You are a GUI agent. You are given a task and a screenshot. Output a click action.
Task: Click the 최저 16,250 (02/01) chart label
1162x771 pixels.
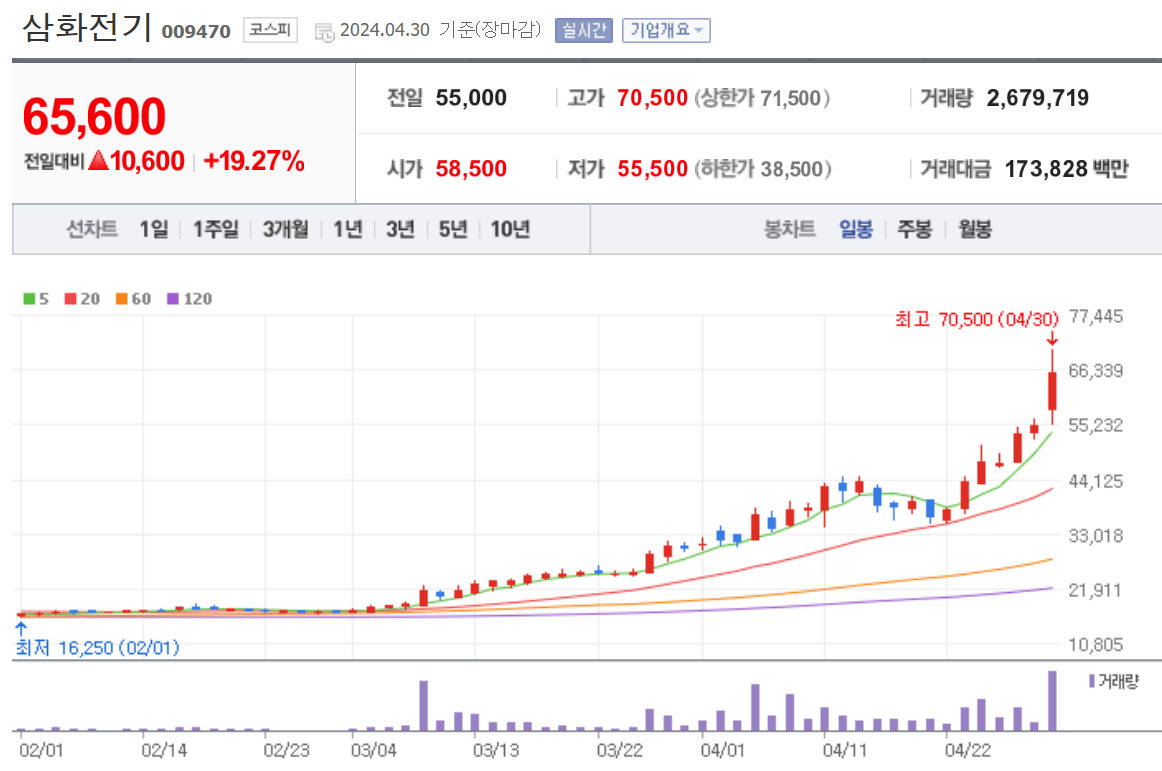point(98,648)
